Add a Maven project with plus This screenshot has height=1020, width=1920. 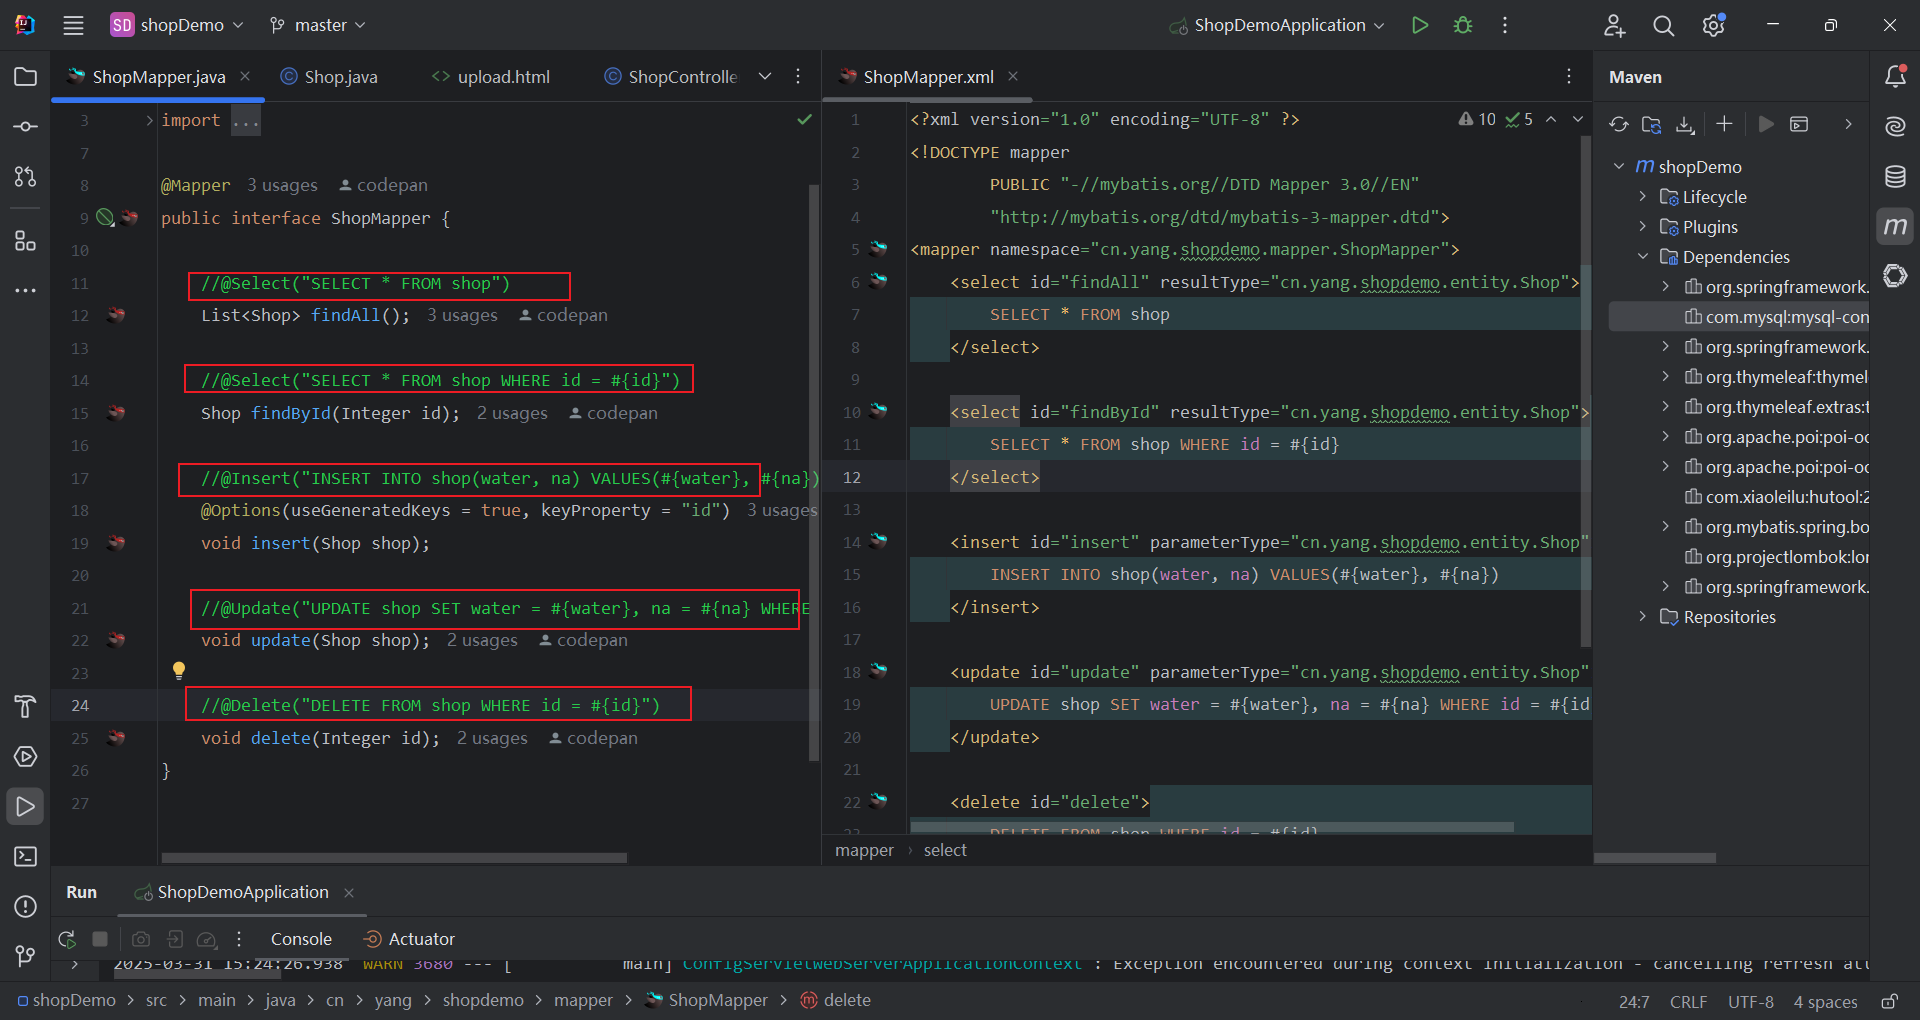[1724, 124]
